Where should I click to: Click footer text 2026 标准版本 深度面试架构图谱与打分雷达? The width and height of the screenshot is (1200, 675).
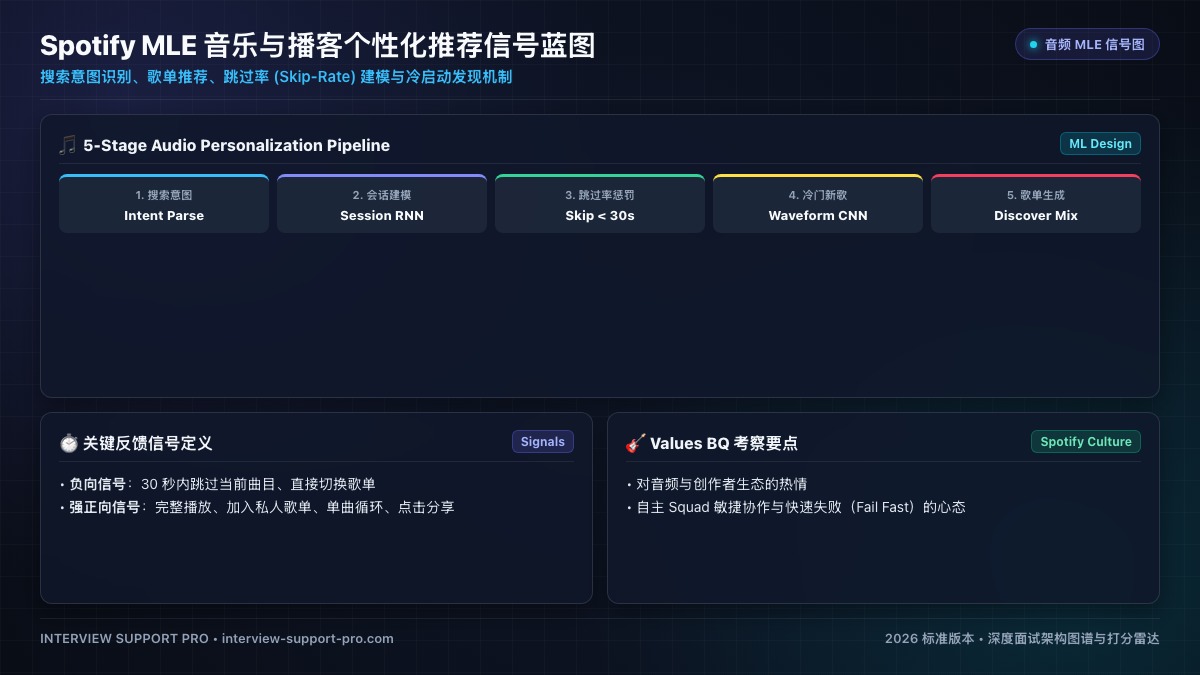coord(1022,638)
